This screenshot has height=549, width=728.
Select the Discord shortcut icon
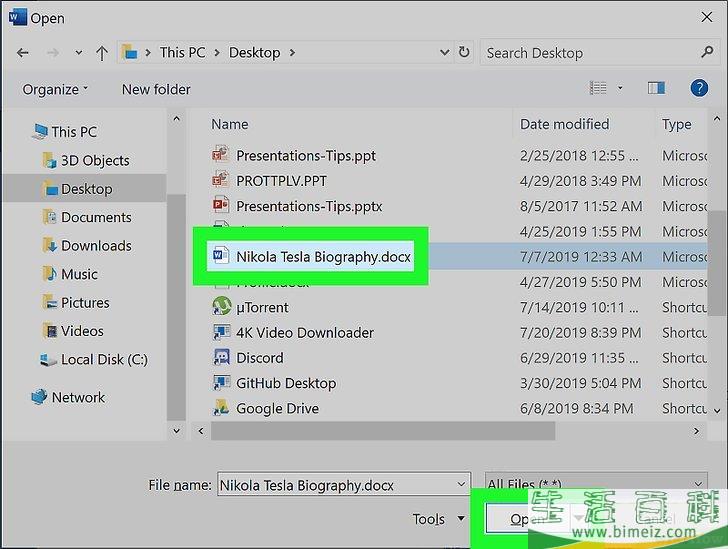221,358
